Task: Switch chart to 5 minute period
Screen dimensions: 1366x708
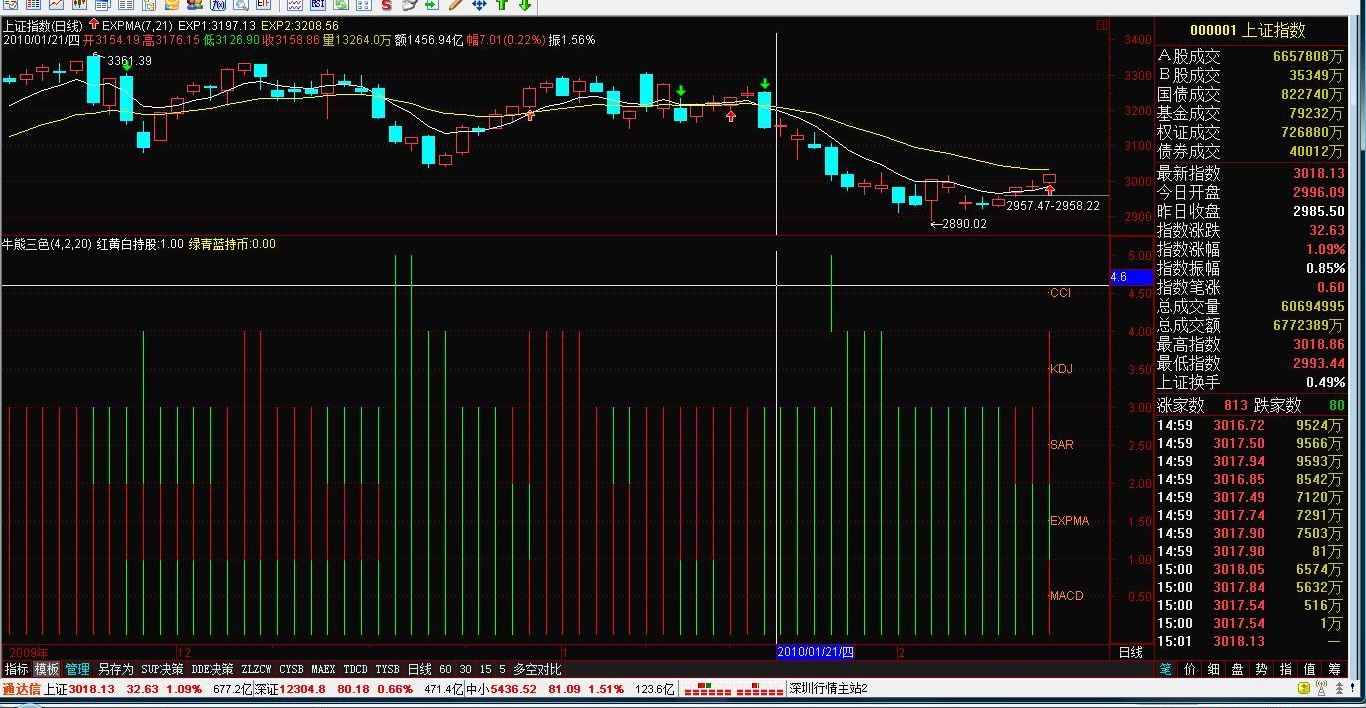Action: 502,669
